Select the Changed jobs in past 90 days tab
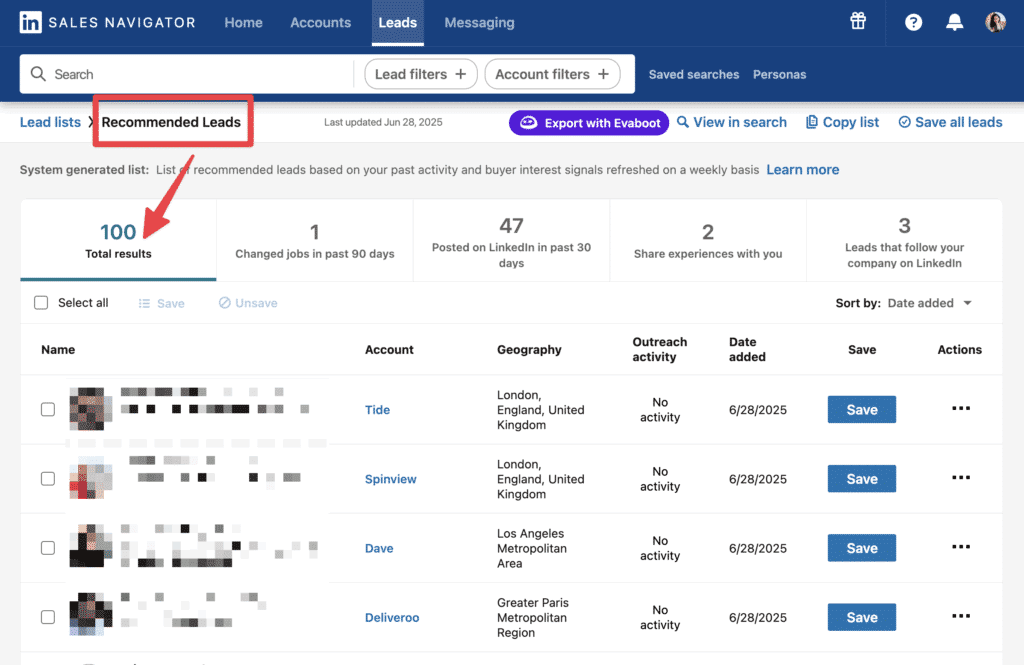Viewport: 1024px width, 665px height. point(314,239)
